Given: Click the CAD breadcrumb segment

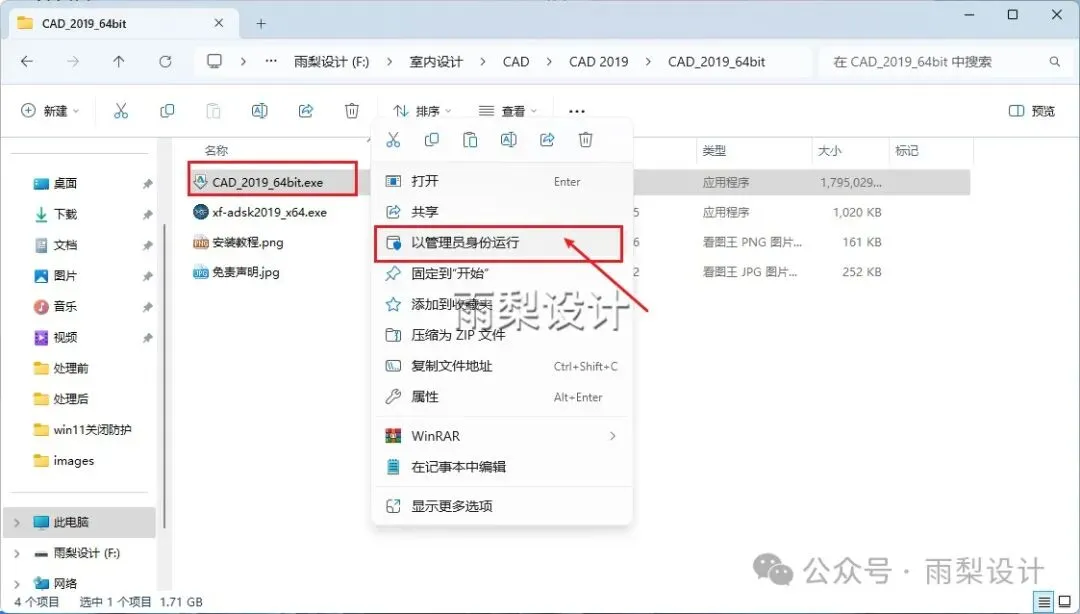Looking at the screenshot, I should [x=516, y=61].
